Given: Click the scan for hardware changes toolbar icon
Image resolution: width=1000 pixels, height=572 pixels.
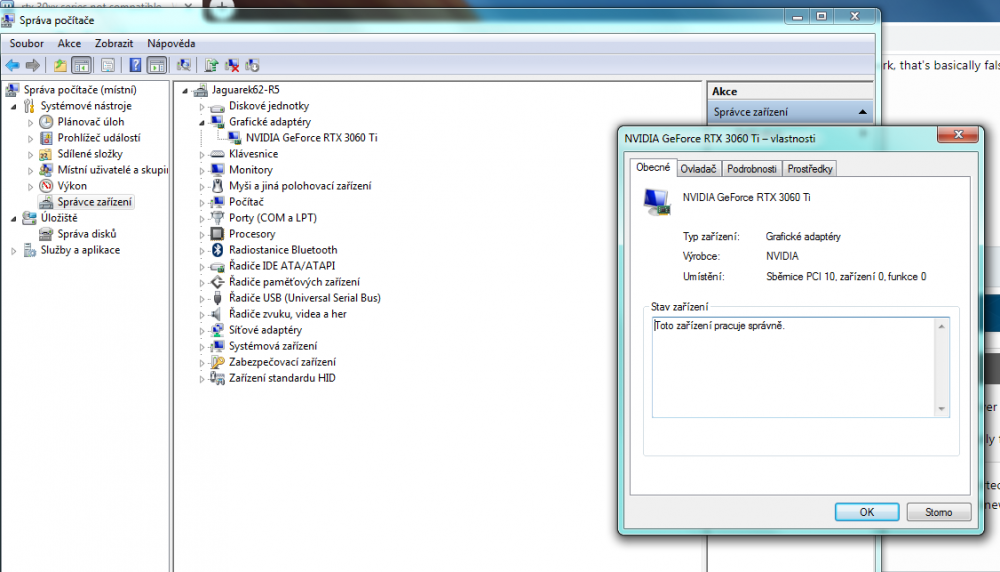Looking at the screenshot, I should (184, 65).
